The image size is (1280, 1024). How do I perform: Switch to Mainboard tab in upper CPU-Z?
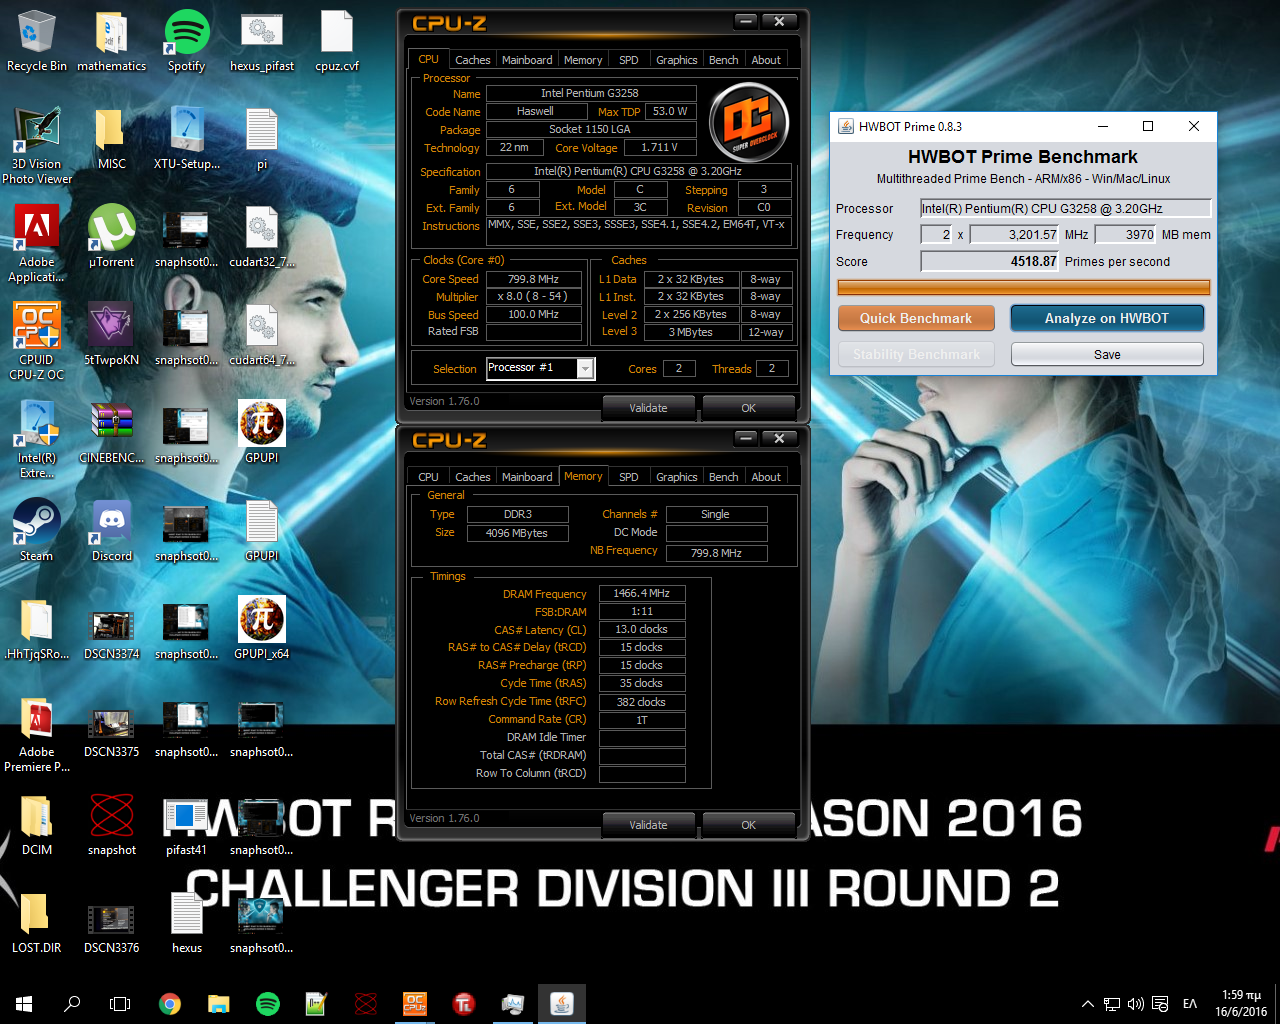[527, 60]
